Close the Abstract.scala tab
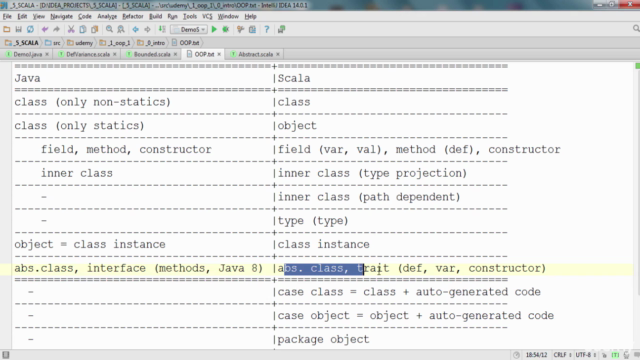The width and height of the screenshot is (640, 360). pyautogui.click(x=278, y=54)
